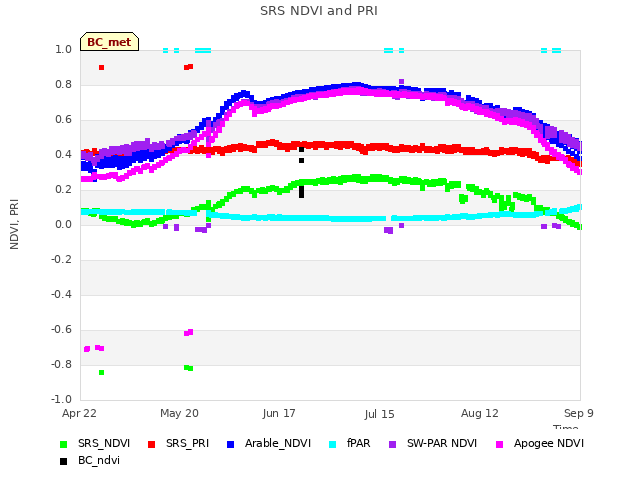Click the SRS_NDVI legend label
Image resolution: width=640 pixels, height=480 pixels.
click(x=104, y=444)
